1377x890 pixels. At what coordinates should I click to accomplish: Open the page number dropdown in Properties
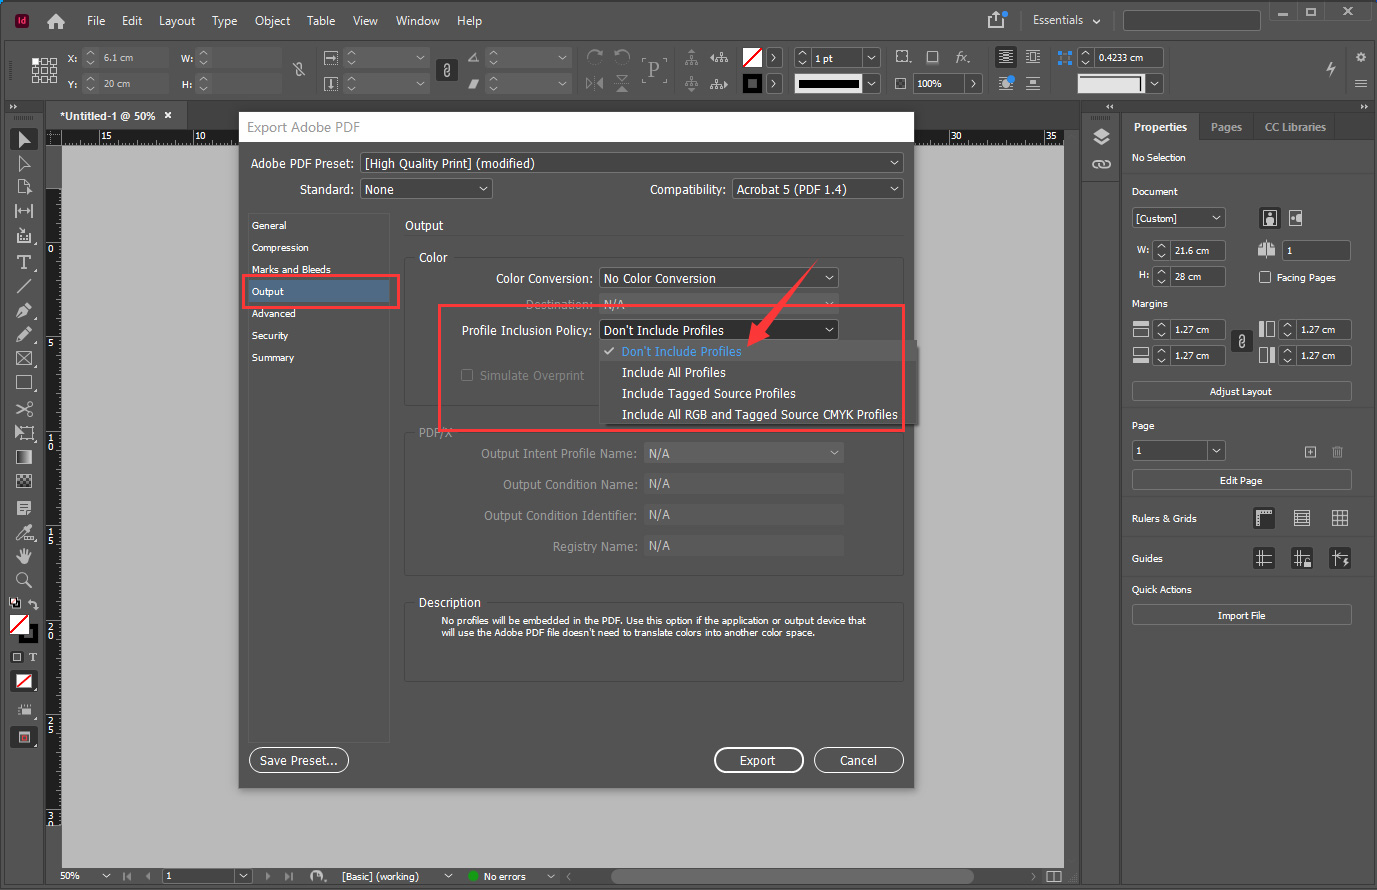(1217, 451)
